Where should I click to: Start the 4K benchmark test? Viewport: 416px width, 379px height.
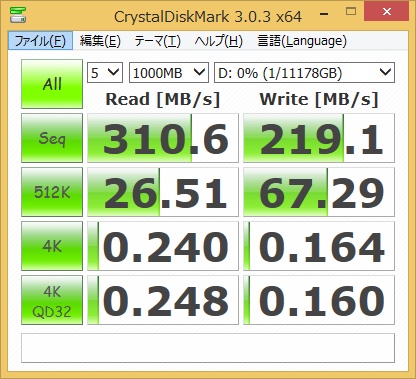click(52, 246)
